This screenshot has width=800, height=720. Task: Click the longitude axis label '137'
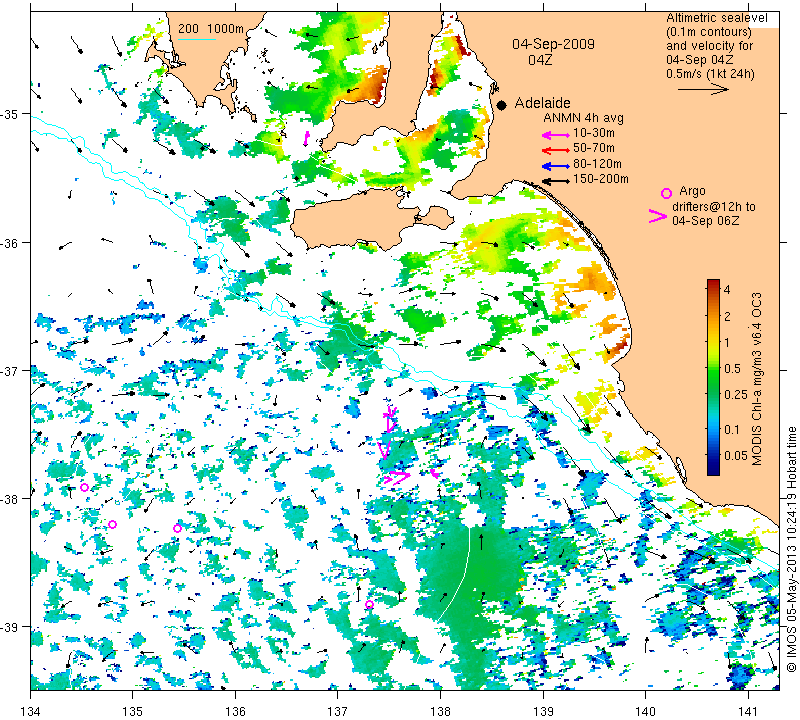(x=338, y=711)
